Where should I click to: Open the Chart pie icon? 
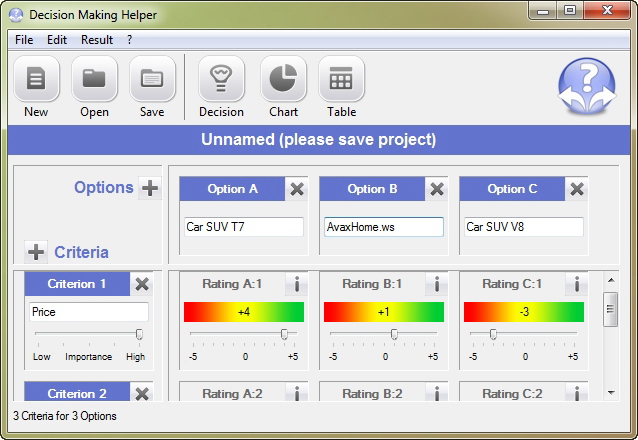[x=283, y=79]
